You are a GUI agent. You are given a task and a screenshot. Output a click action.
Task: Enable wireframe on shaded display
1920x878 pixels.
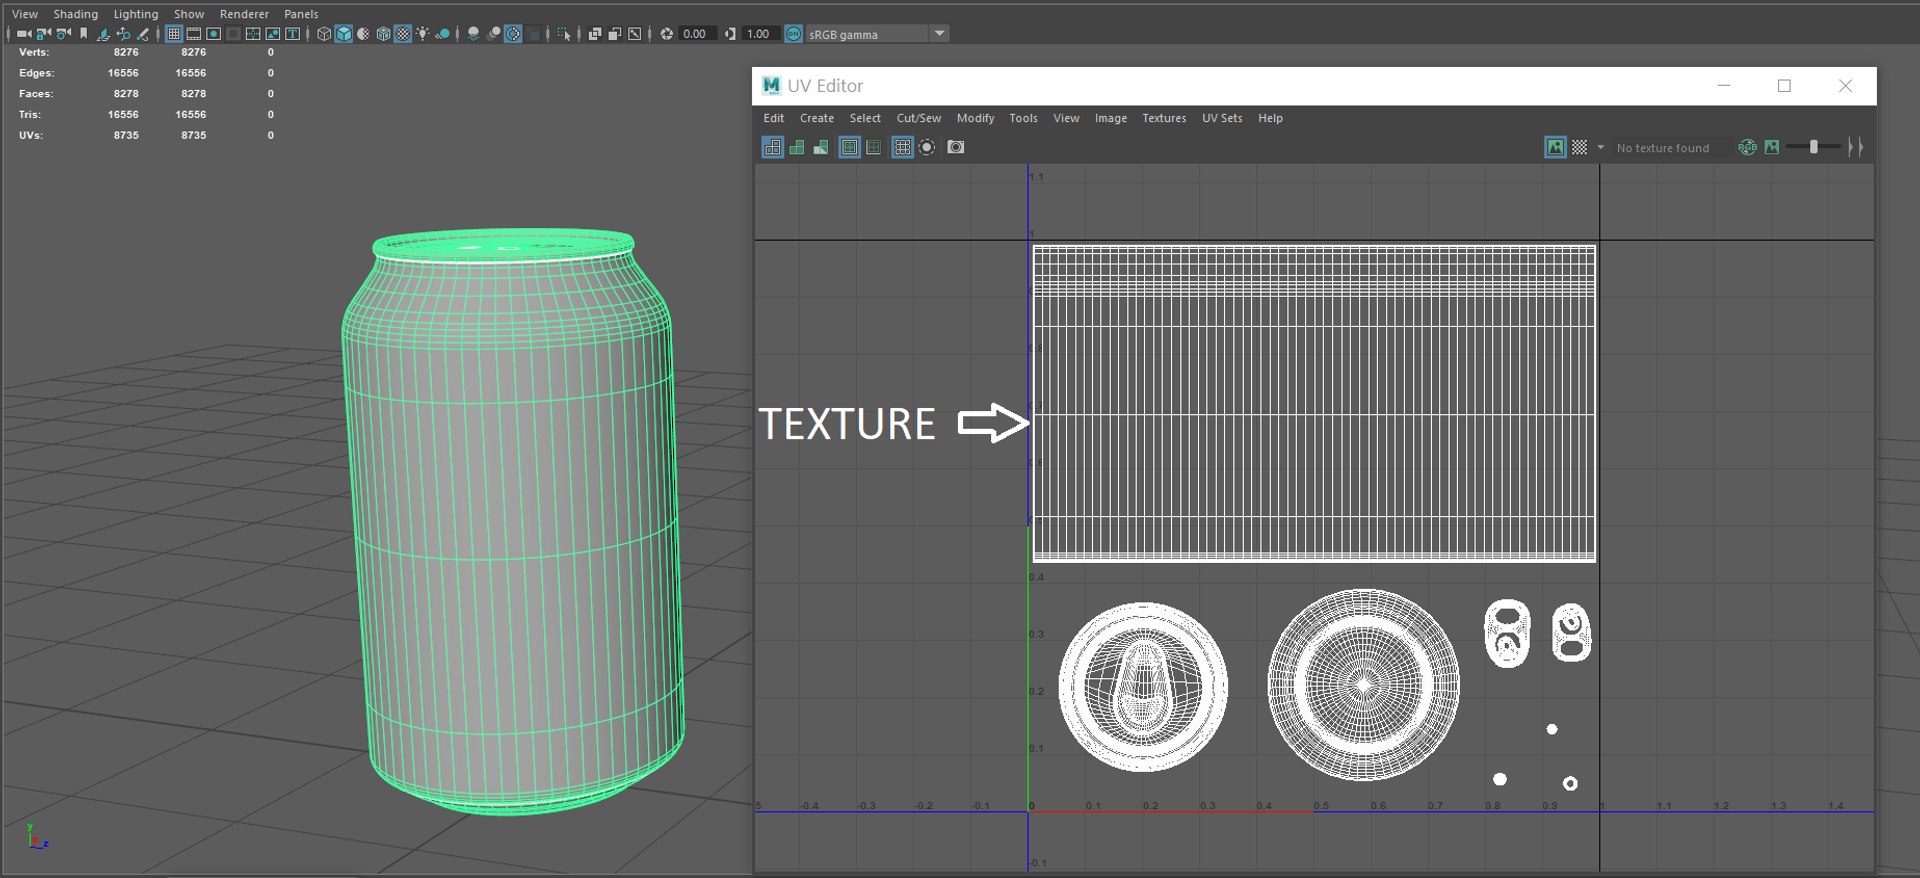(383, 34)
